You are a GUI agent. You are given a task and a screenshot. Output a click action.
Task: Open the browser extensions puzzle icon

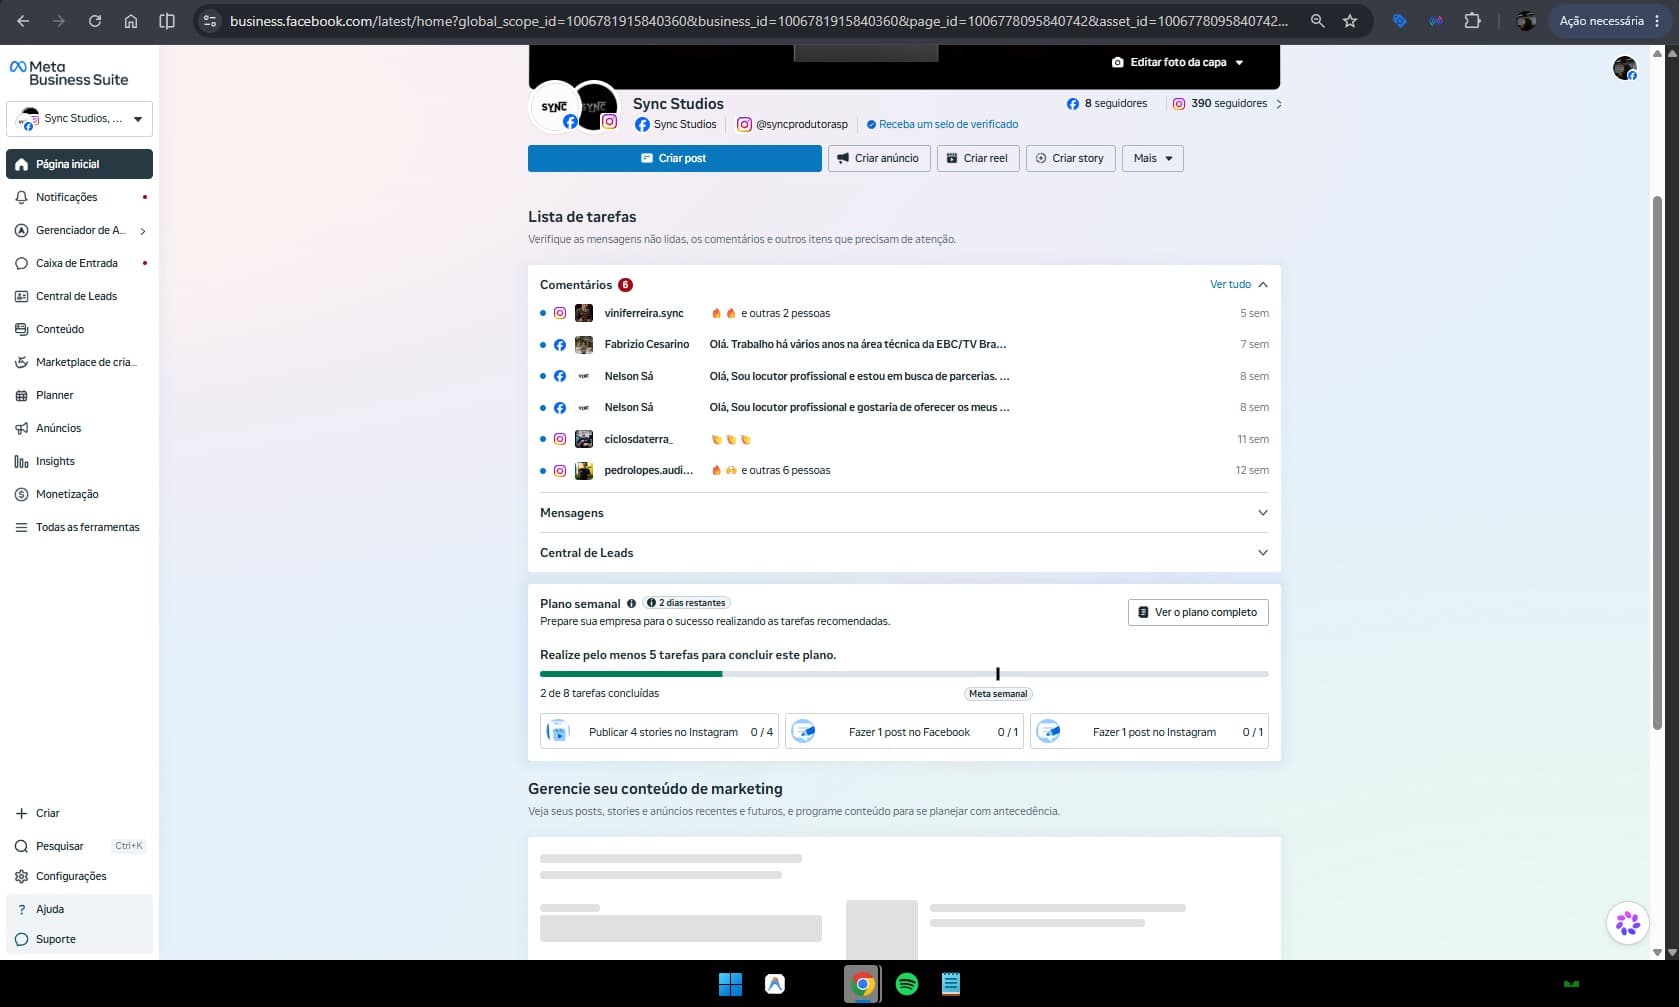pos(1472,20)
